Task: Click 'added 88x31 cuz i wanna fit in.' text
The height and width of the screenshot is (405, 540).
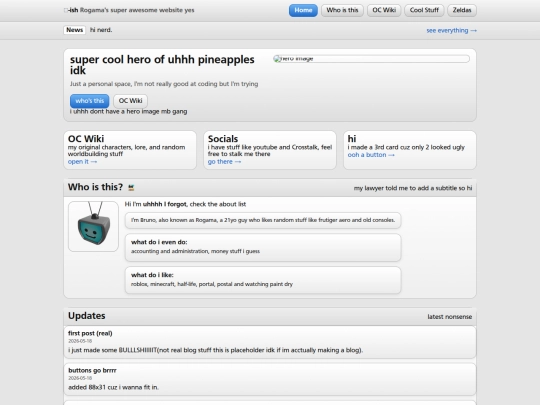Action: click(x=113, y=387)
